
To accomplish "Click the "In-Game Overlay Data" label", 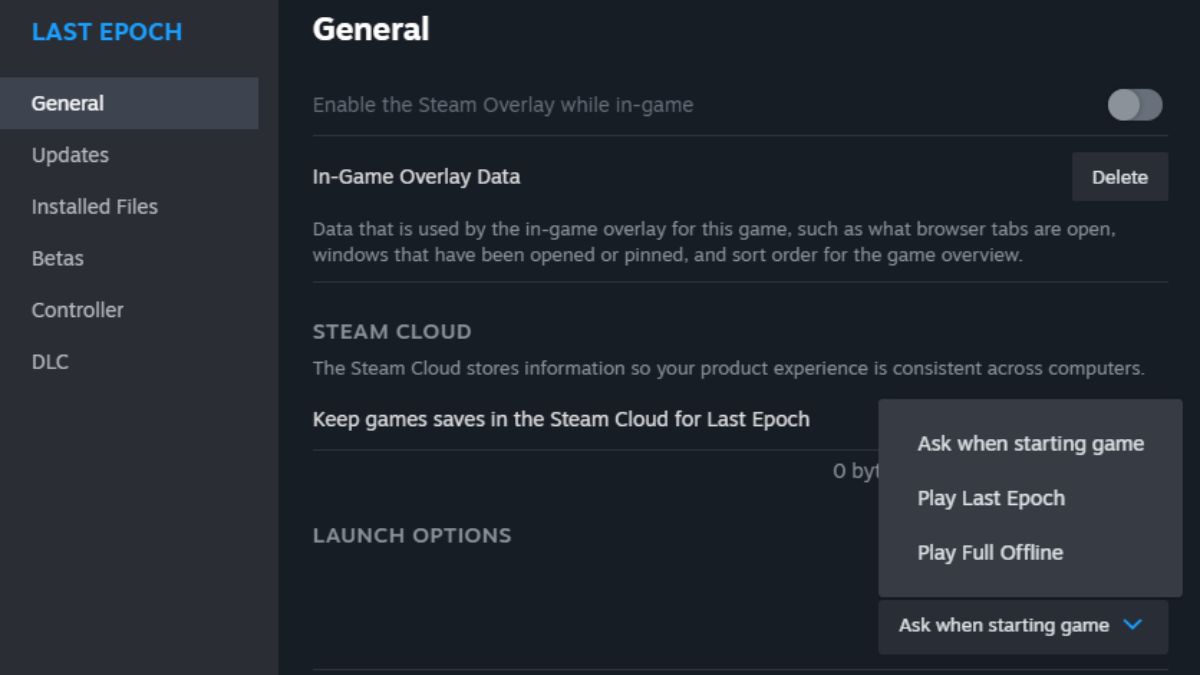I will point(416,177).
